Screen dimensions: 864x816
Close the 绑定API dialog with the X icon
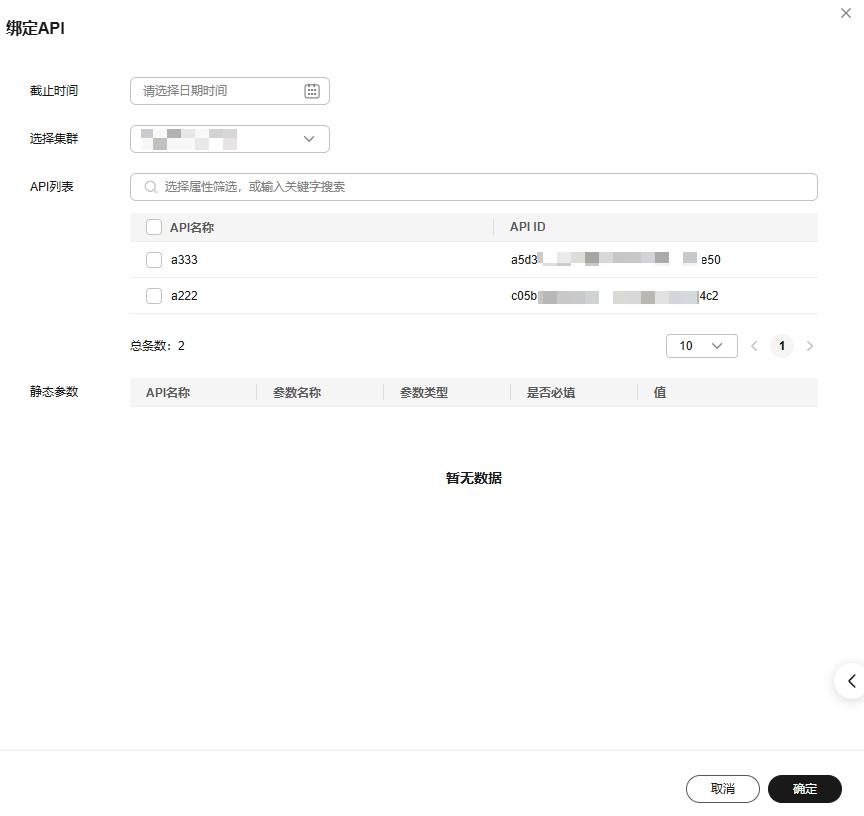(x=845, y=13)
